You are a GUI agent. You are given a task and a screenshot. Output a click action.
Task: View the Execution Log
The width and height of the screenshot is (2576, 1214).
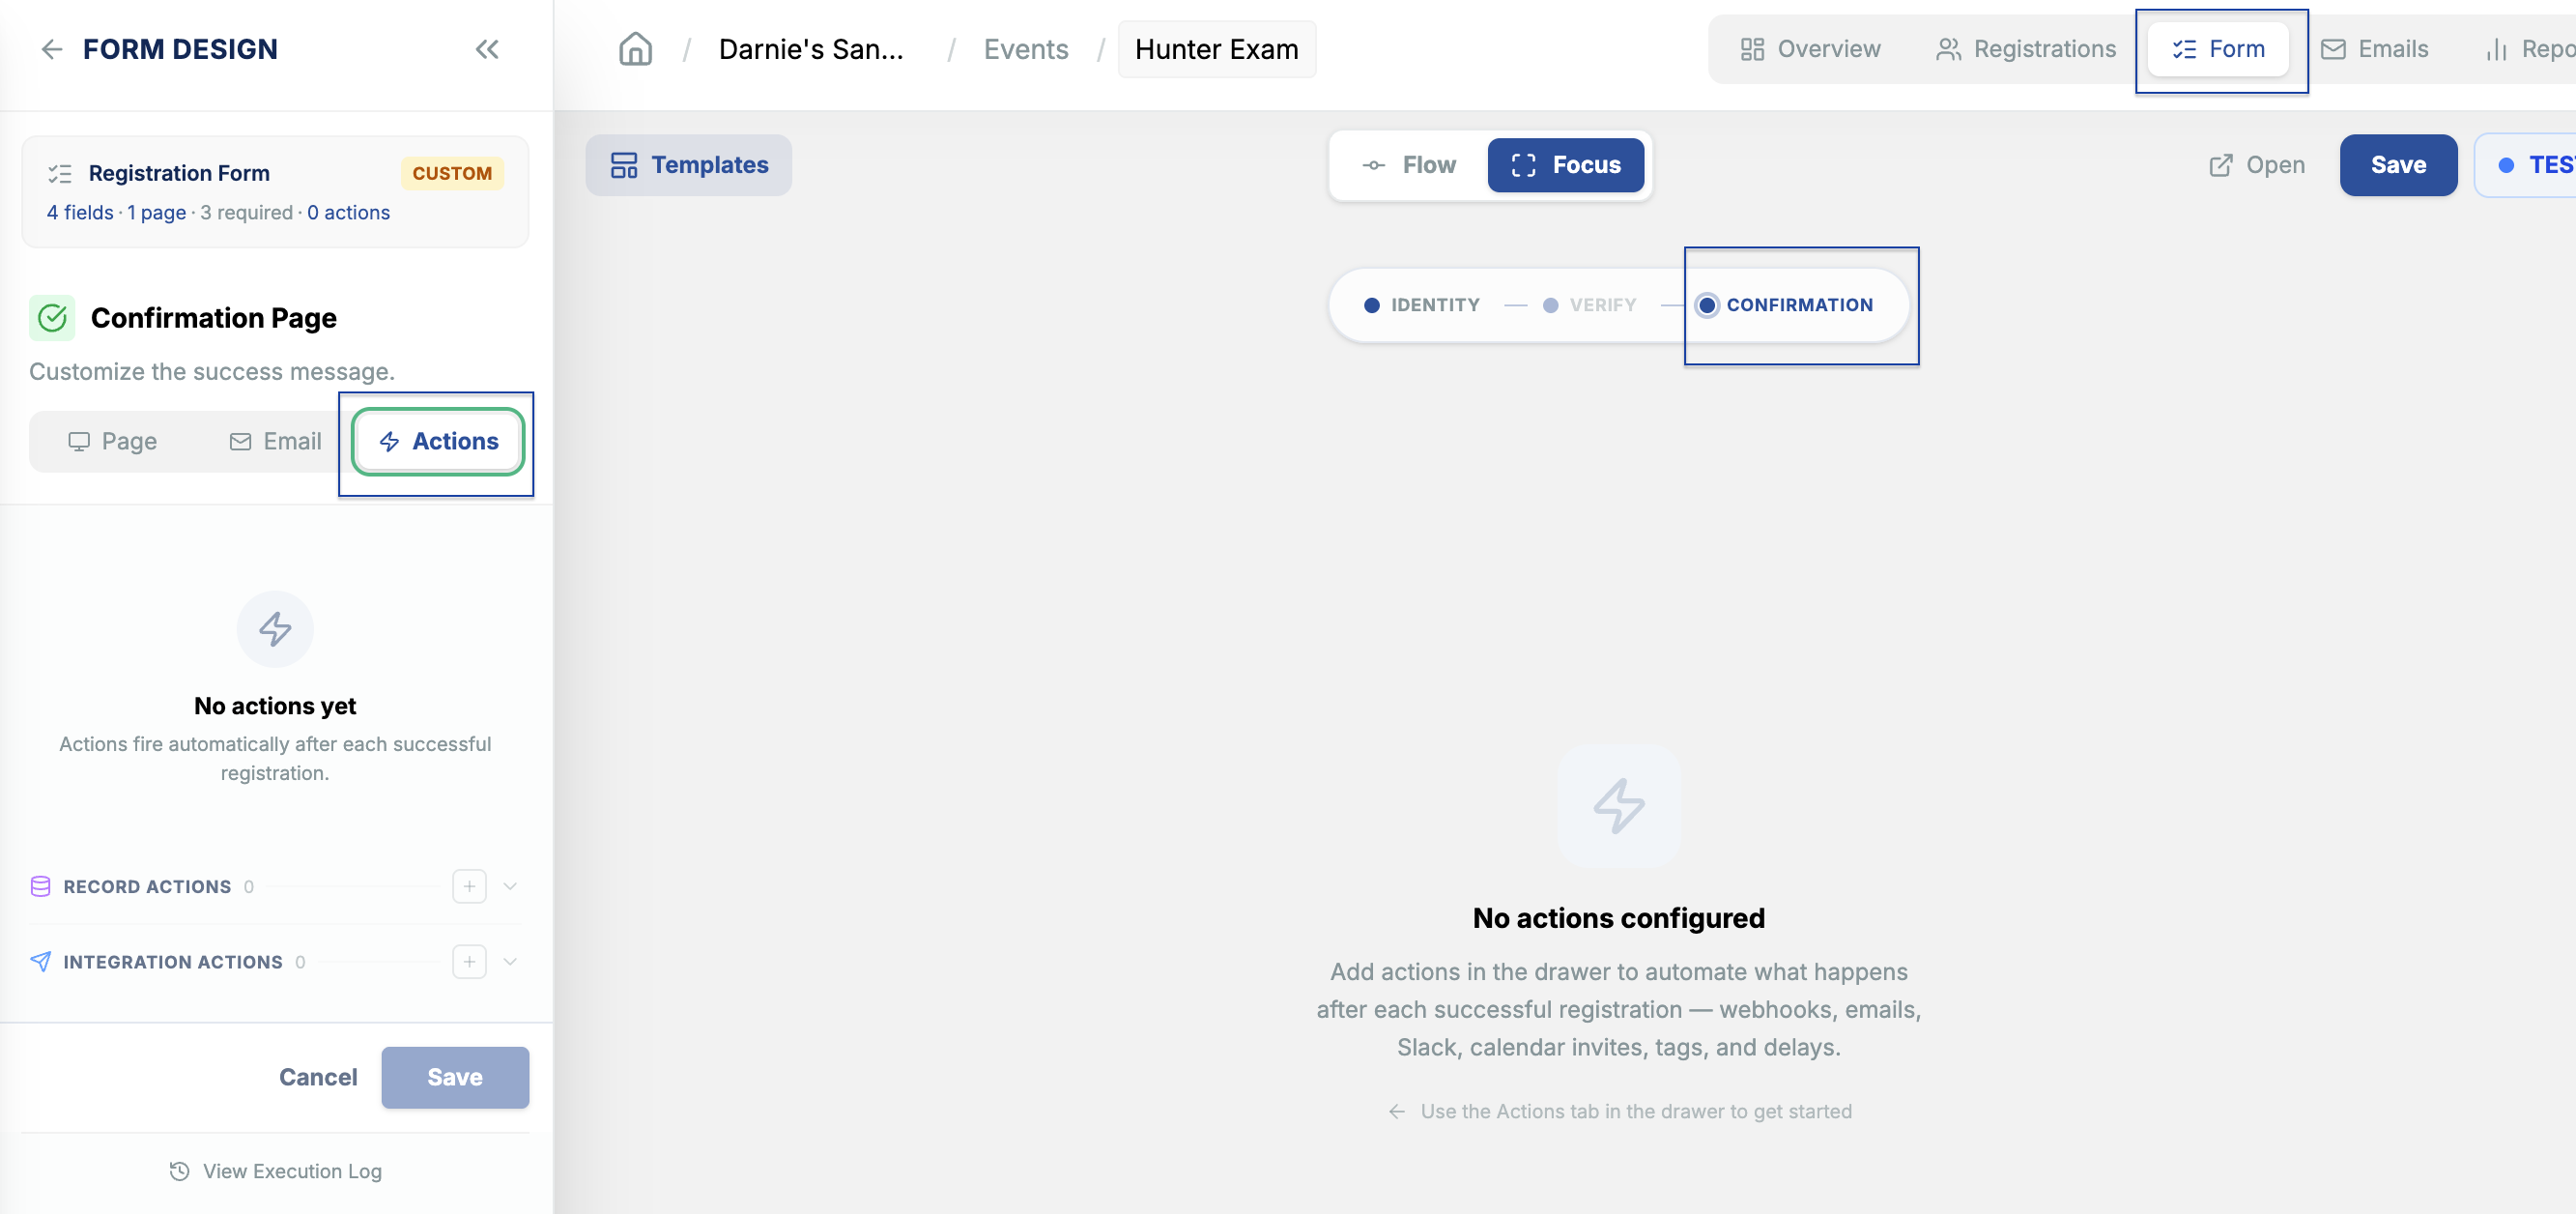coord(275,1171)
